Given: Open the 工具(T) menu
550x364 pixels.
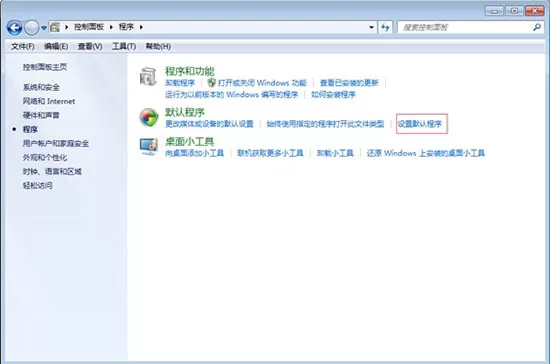Looking at the screenshot, I should (x=124, y=46).
